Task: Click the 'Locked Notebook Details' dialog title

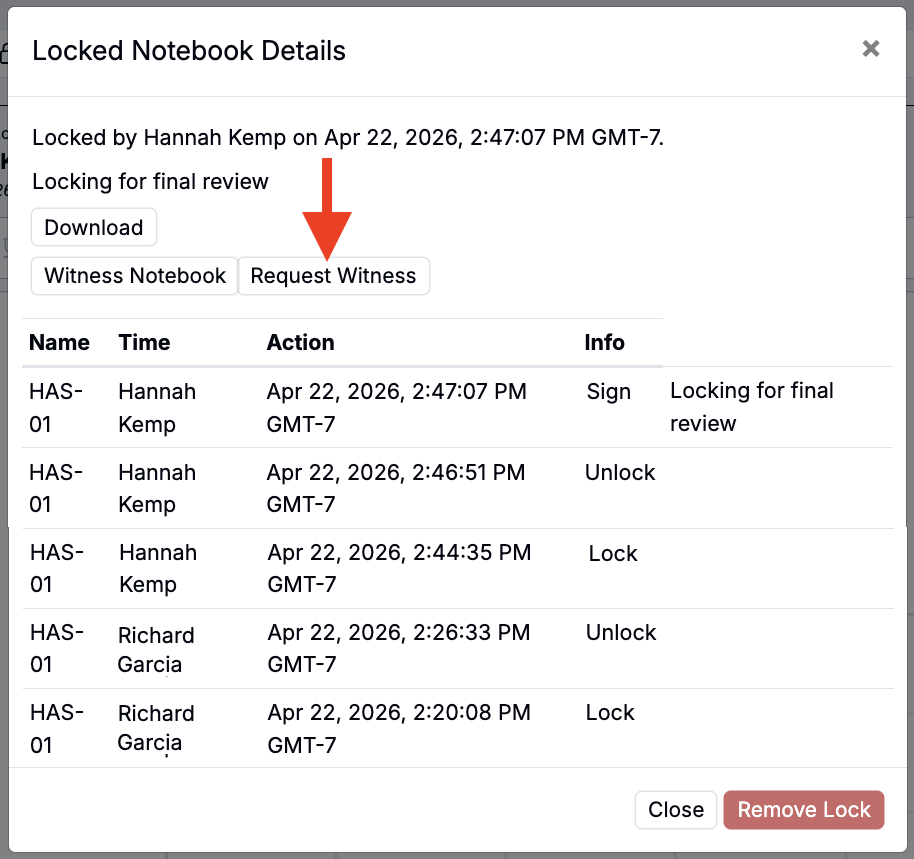Action: pyautogui.click(x=189, y=51)
